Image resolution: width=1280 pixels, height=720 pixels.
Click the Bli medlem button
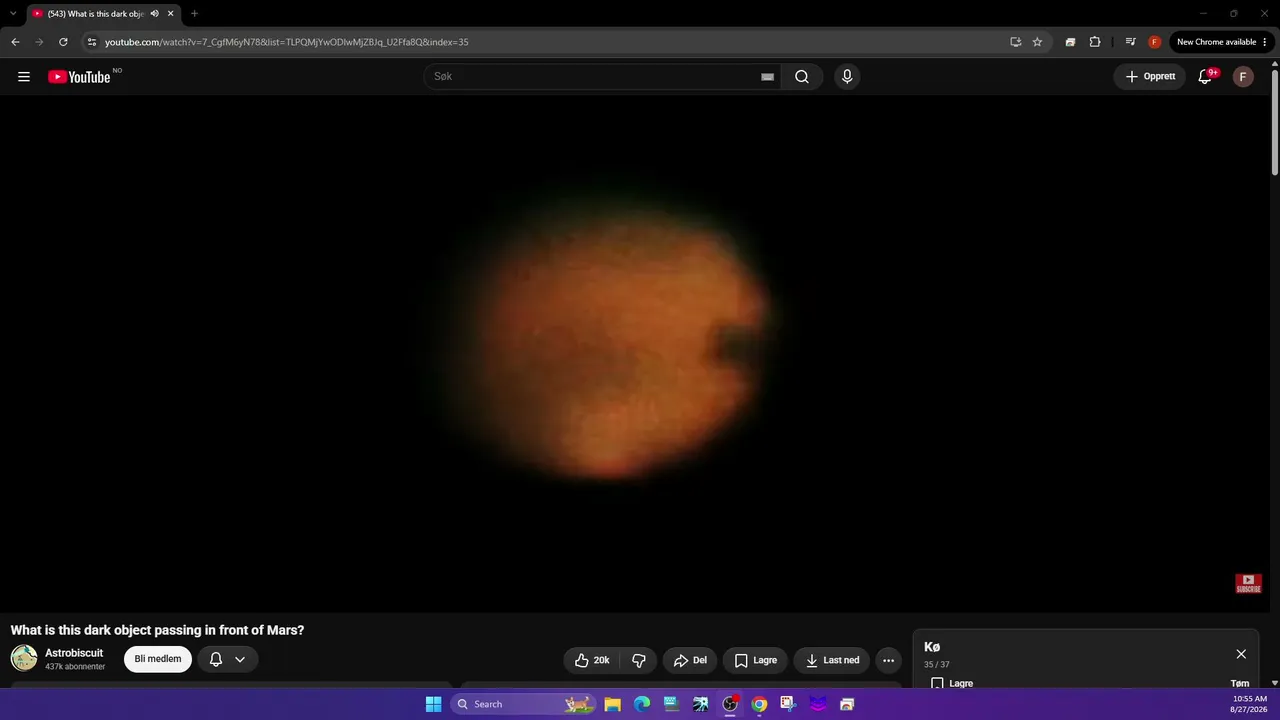click(x=158, y=659)
